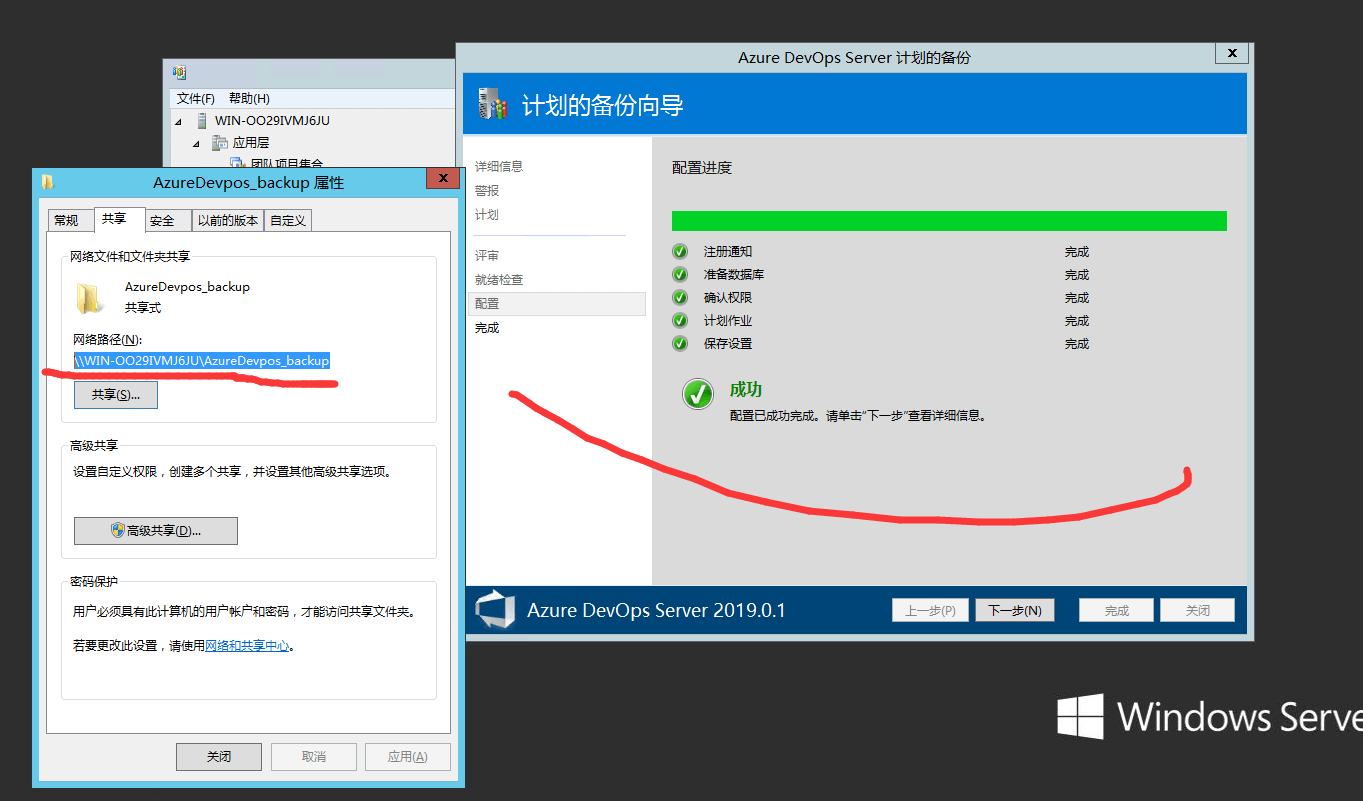Click the green check beside 注册通知
Screen dimensions: 1363x801
pos(680,252)
